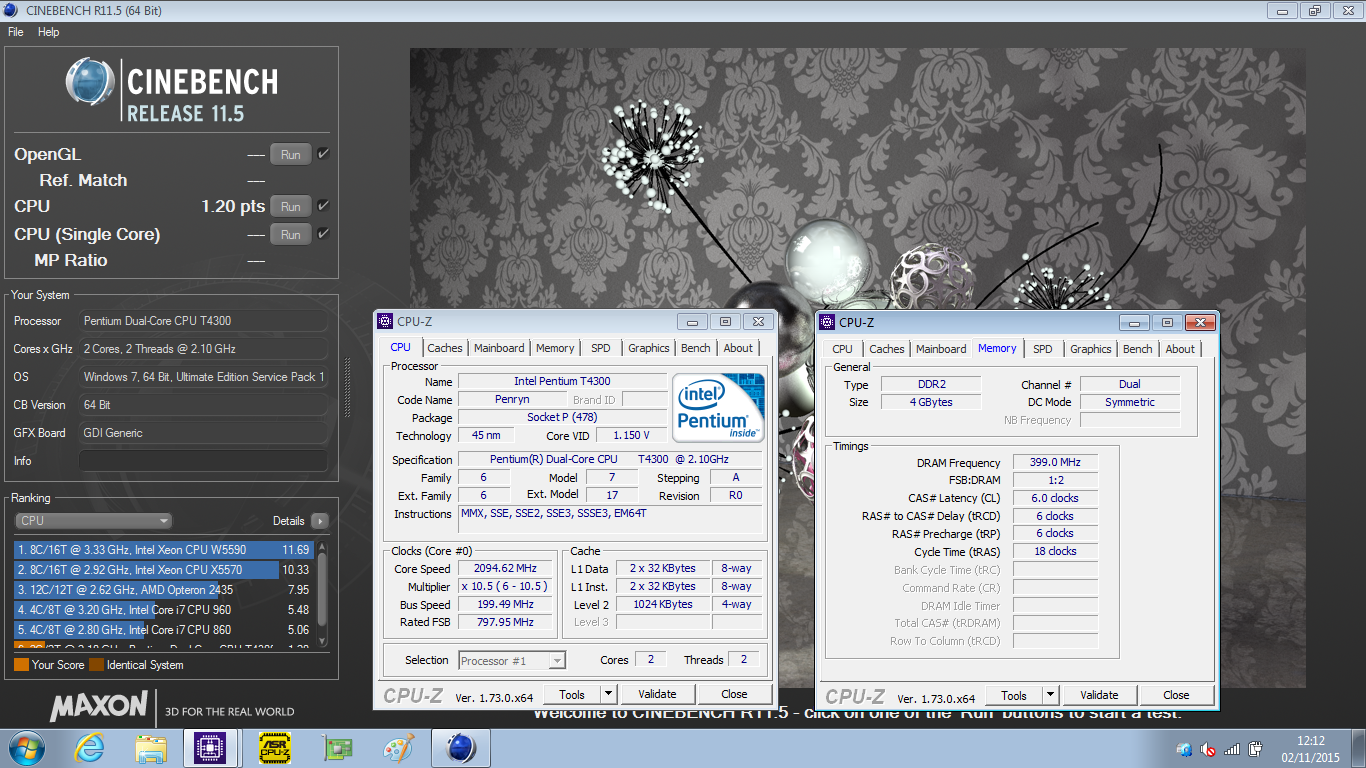The height and width of the screenshot is (768, 1366).
Task: Open Bench tab in right CPU-Z window
Action: click(1138, 349)
